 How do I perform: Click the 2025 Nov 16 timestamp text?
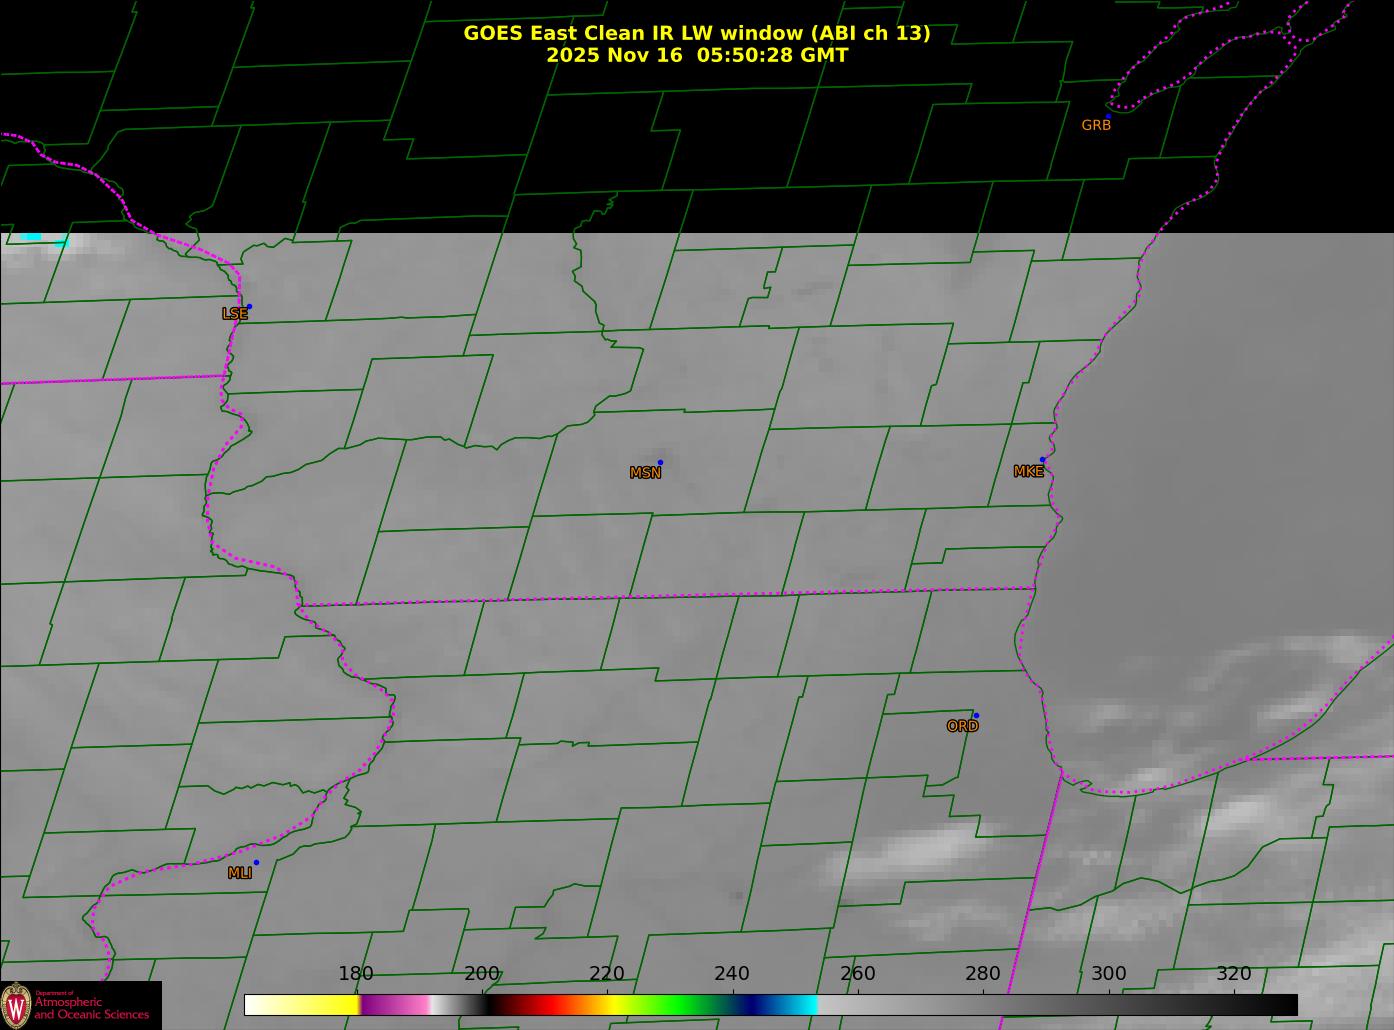tap(696, 55)
